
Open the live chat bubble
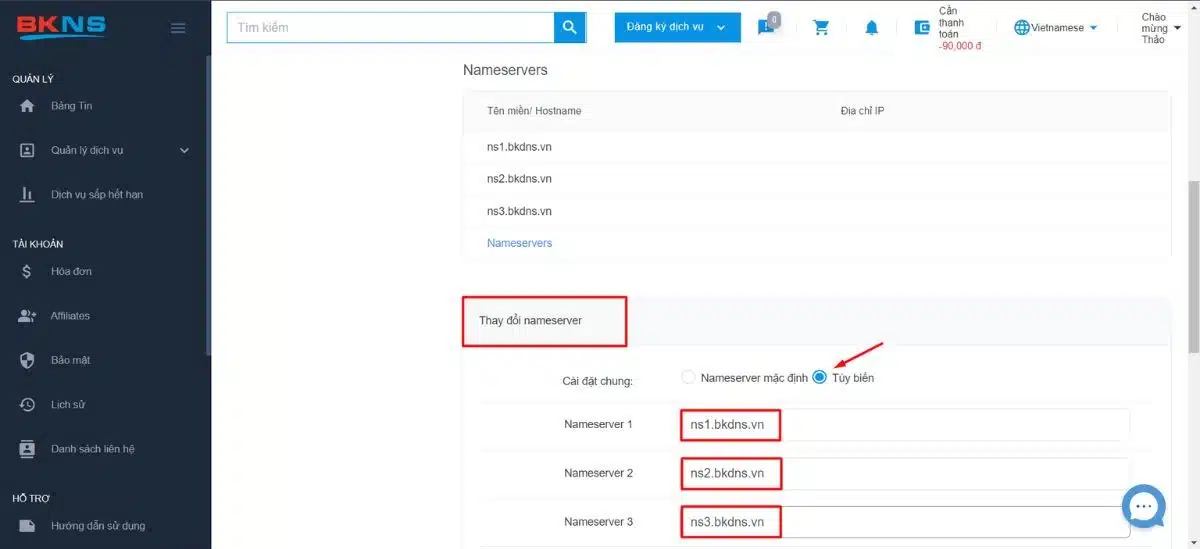click(1144, 505)
